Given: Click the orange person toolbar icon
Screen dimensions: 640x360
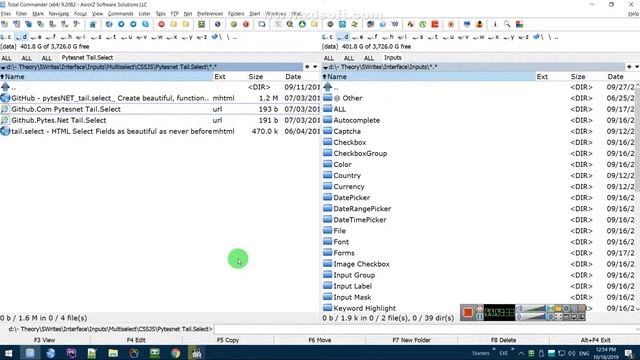Looking at the screenshot, I should click(479, 24).
